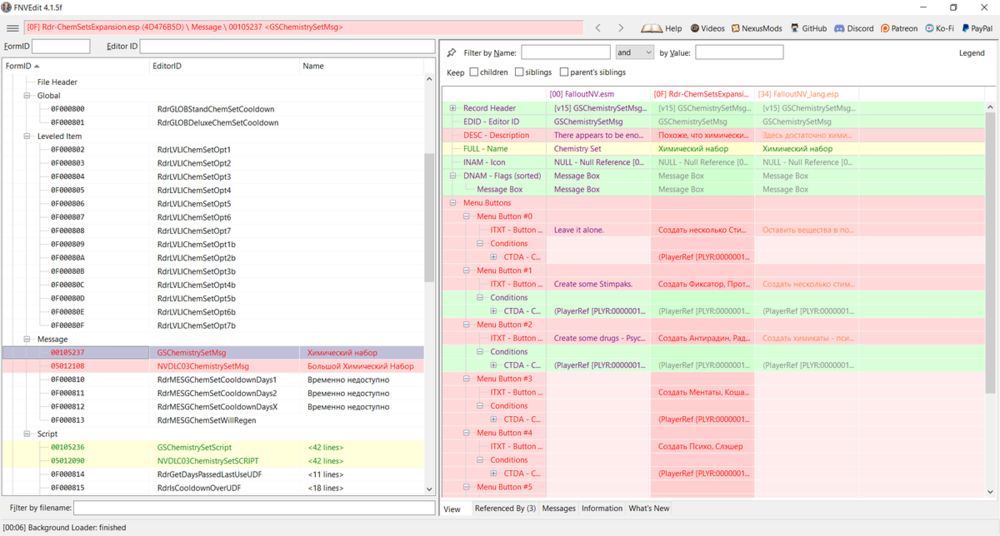Sort by the Name column header
1000x536 pixels.
tap(361, 66)
